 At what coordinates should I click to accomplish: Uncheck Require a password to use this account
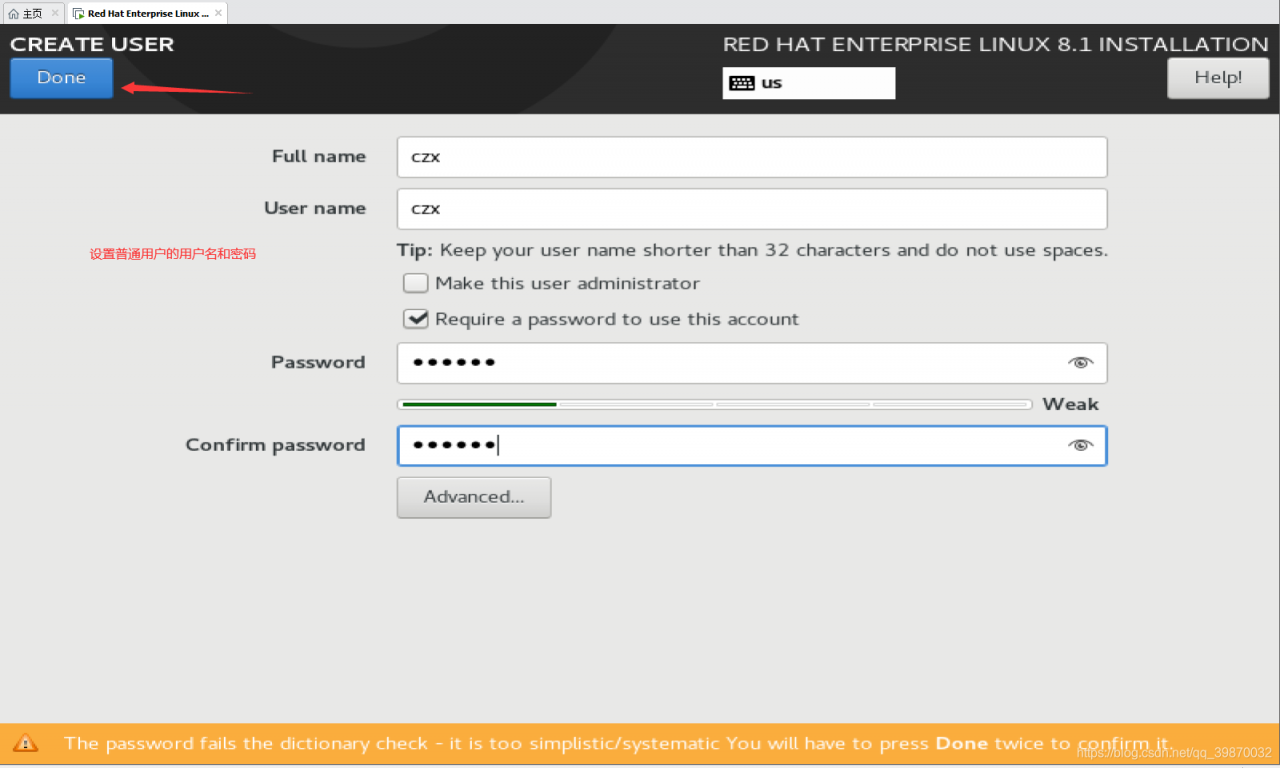[416, 319]
